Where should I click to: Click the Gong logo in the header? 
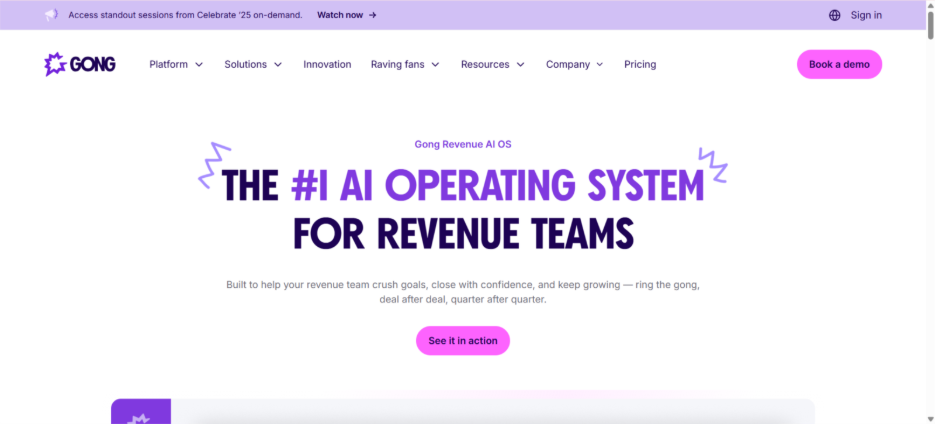tap(80, 64)
